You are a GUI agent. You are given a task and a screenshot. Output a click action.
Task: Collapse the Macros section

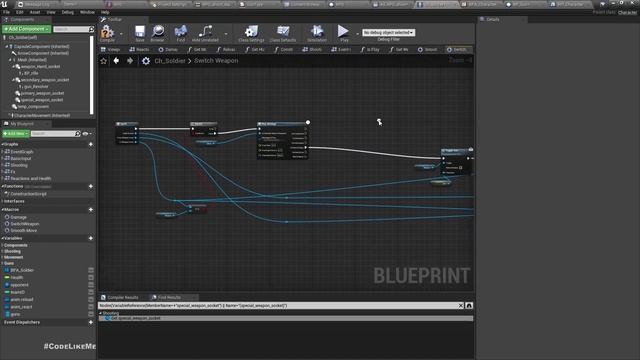pyautogui.click(x=2, y=209)
